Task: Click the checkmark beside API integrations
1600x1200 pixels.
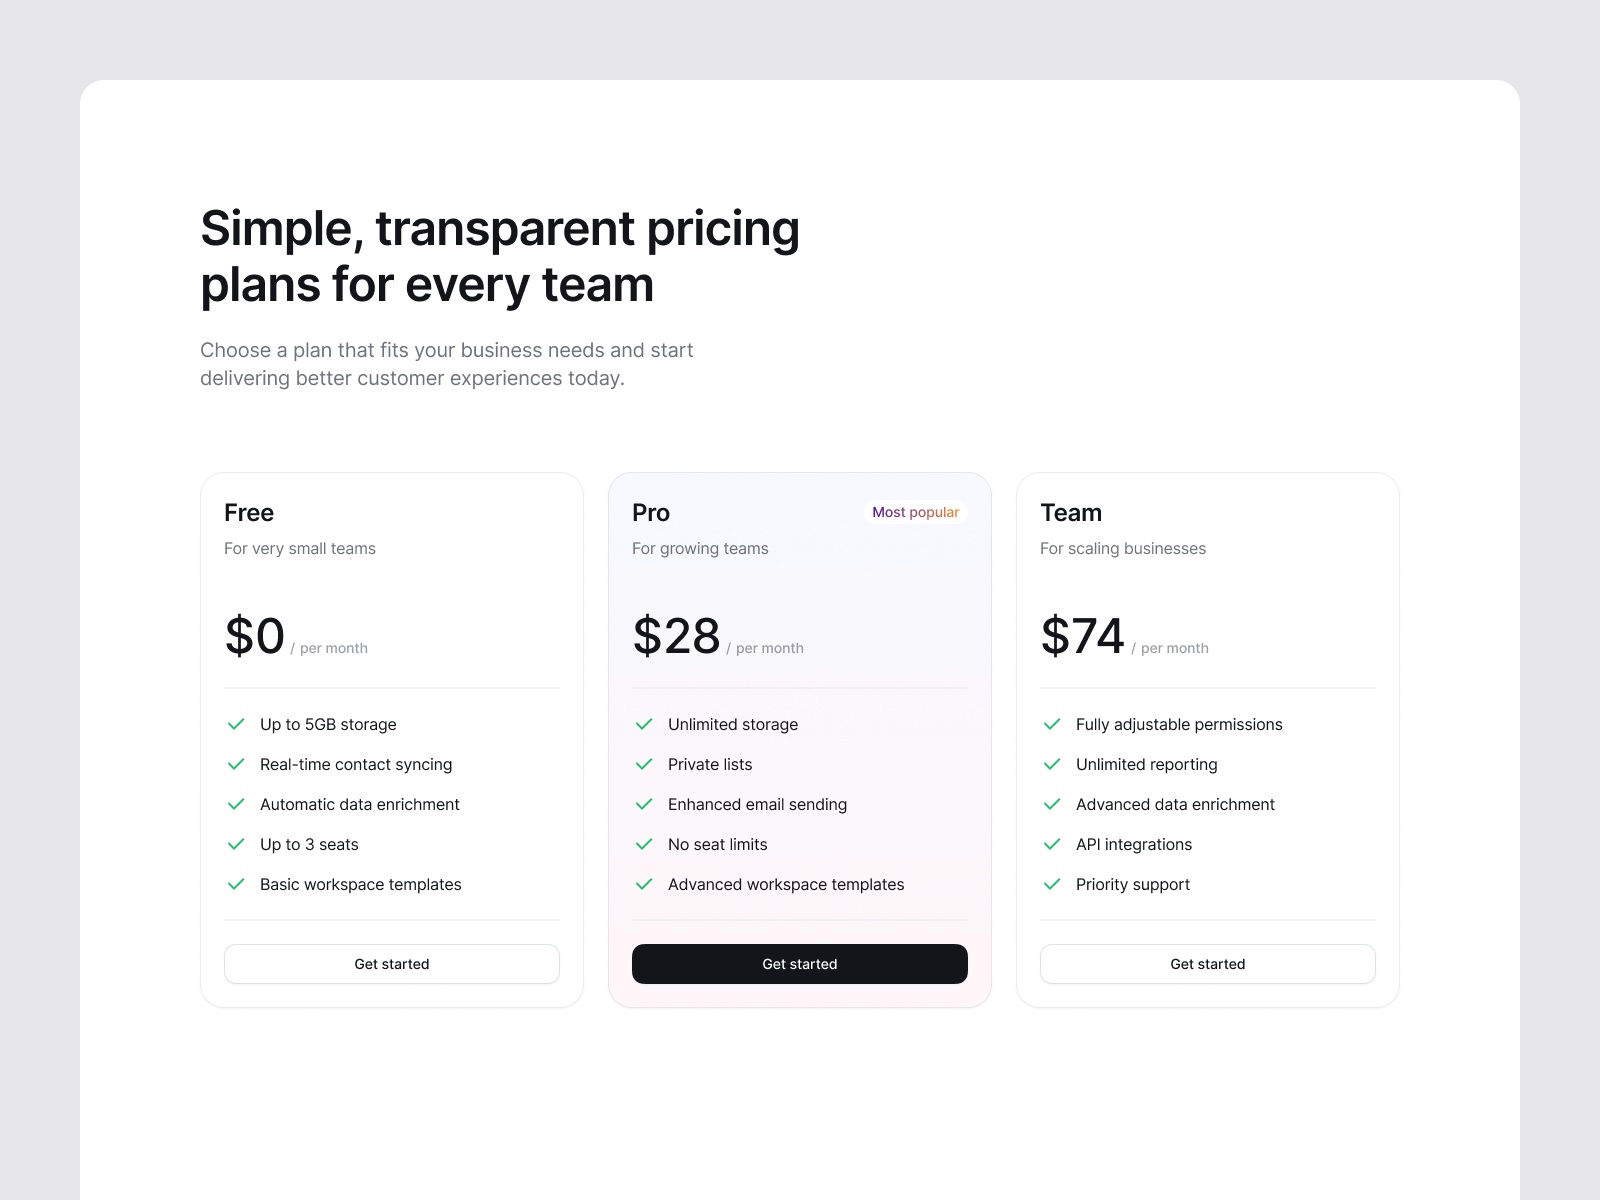Action: [x=1052, y=844]
